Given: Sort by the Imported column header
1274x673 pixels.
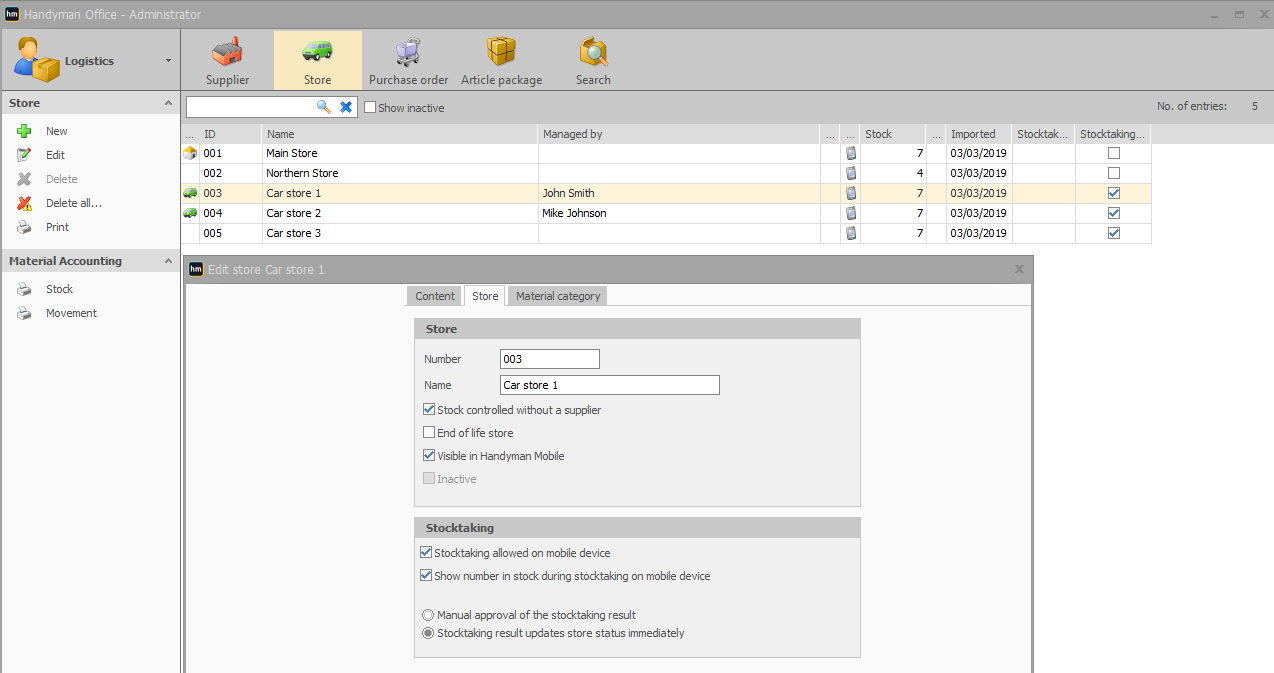Looking at the screenshot, I should point(979,134).
